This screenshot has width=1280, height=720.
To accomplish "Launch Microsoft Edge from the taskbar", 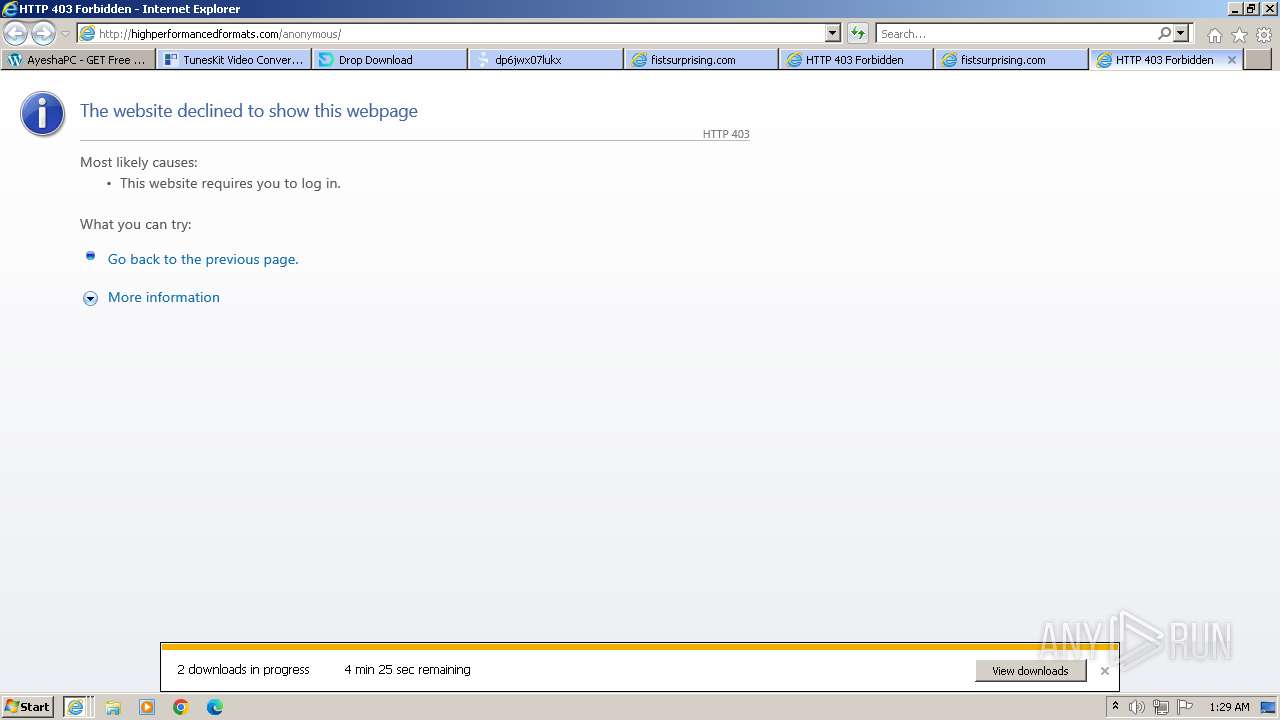I will coord(215,707).
